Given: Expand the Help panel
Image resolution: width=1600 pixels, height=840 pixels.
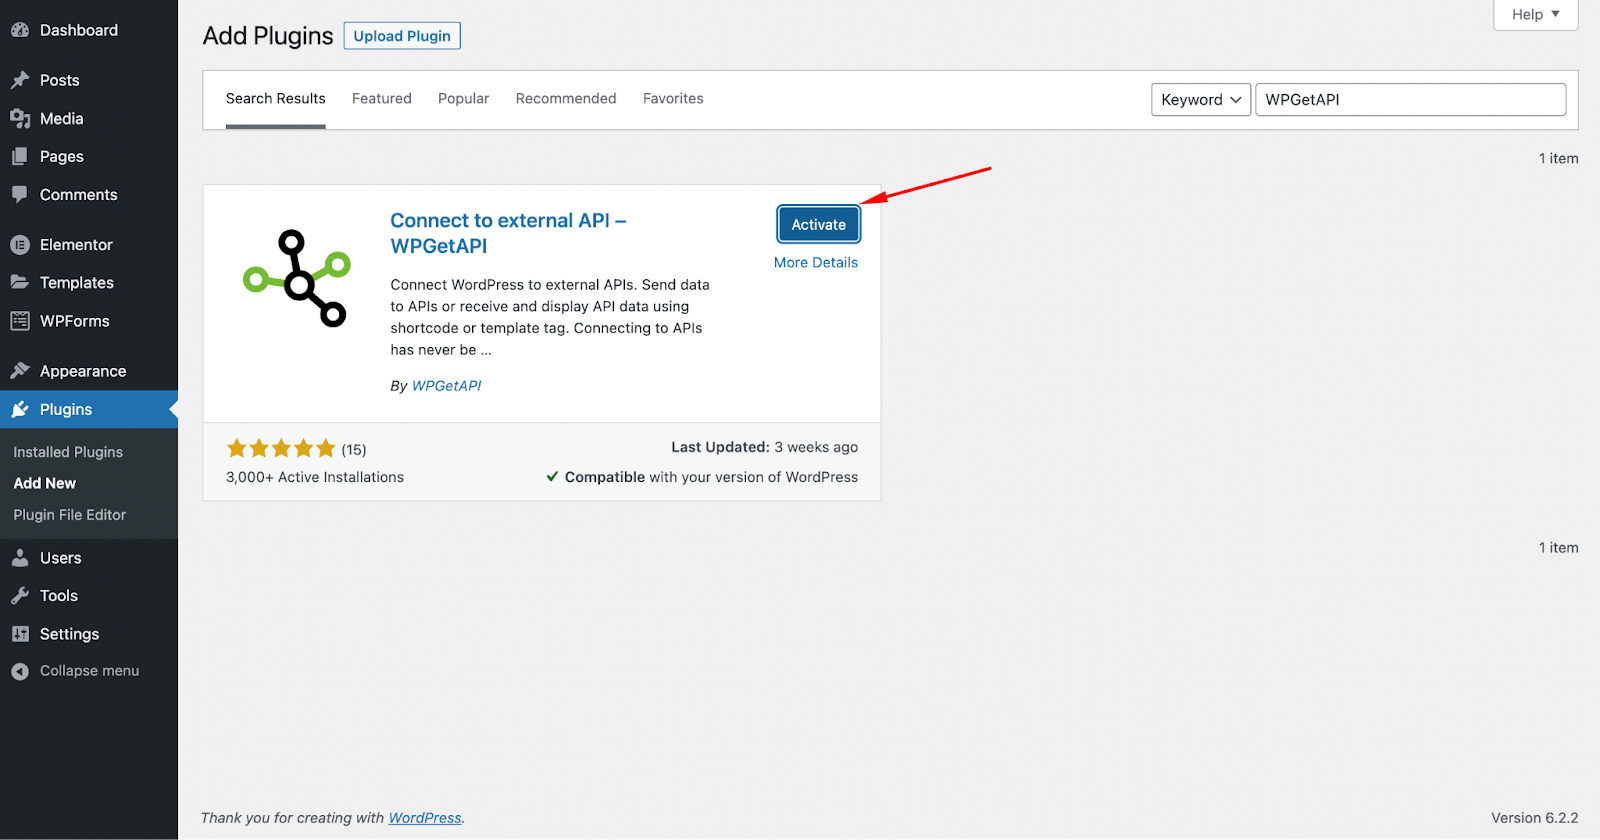Looking at the screenshot, I should pyautogui.click(x=1536, y=14).
